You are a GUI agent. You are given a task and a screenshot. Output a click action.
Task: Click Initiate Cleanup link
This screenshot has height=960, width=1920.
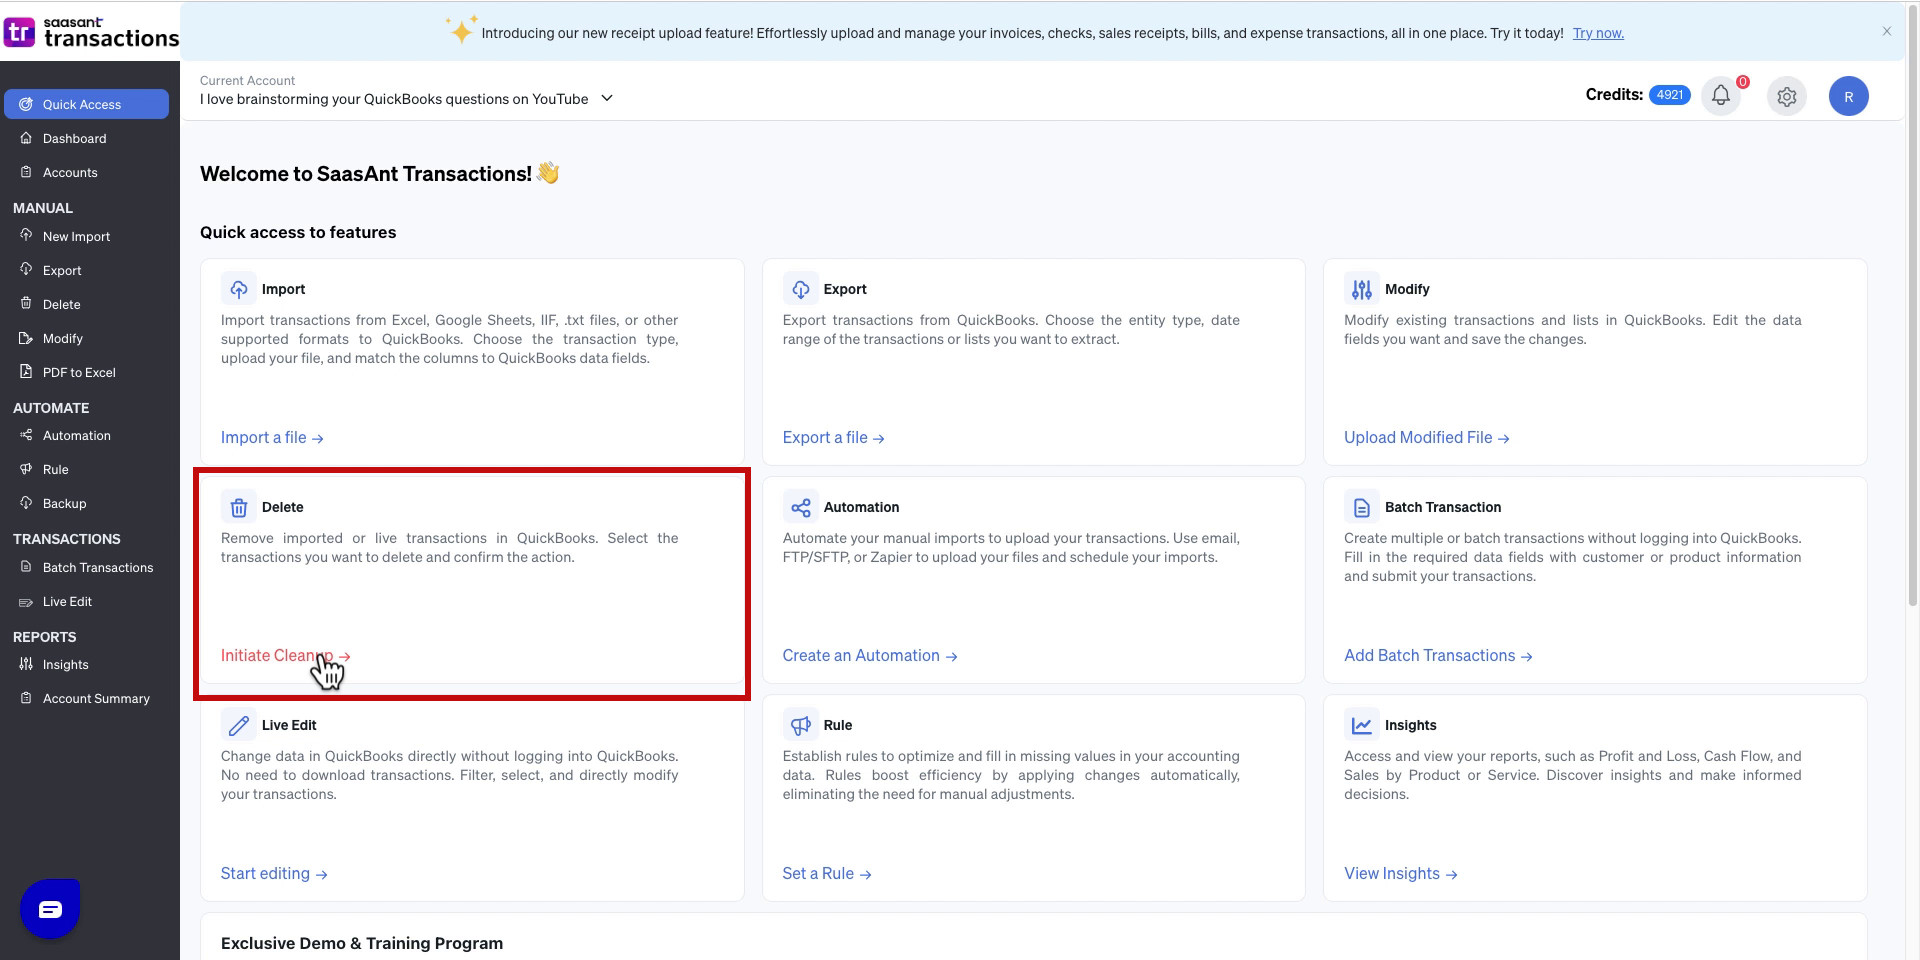tap(285, 655)
